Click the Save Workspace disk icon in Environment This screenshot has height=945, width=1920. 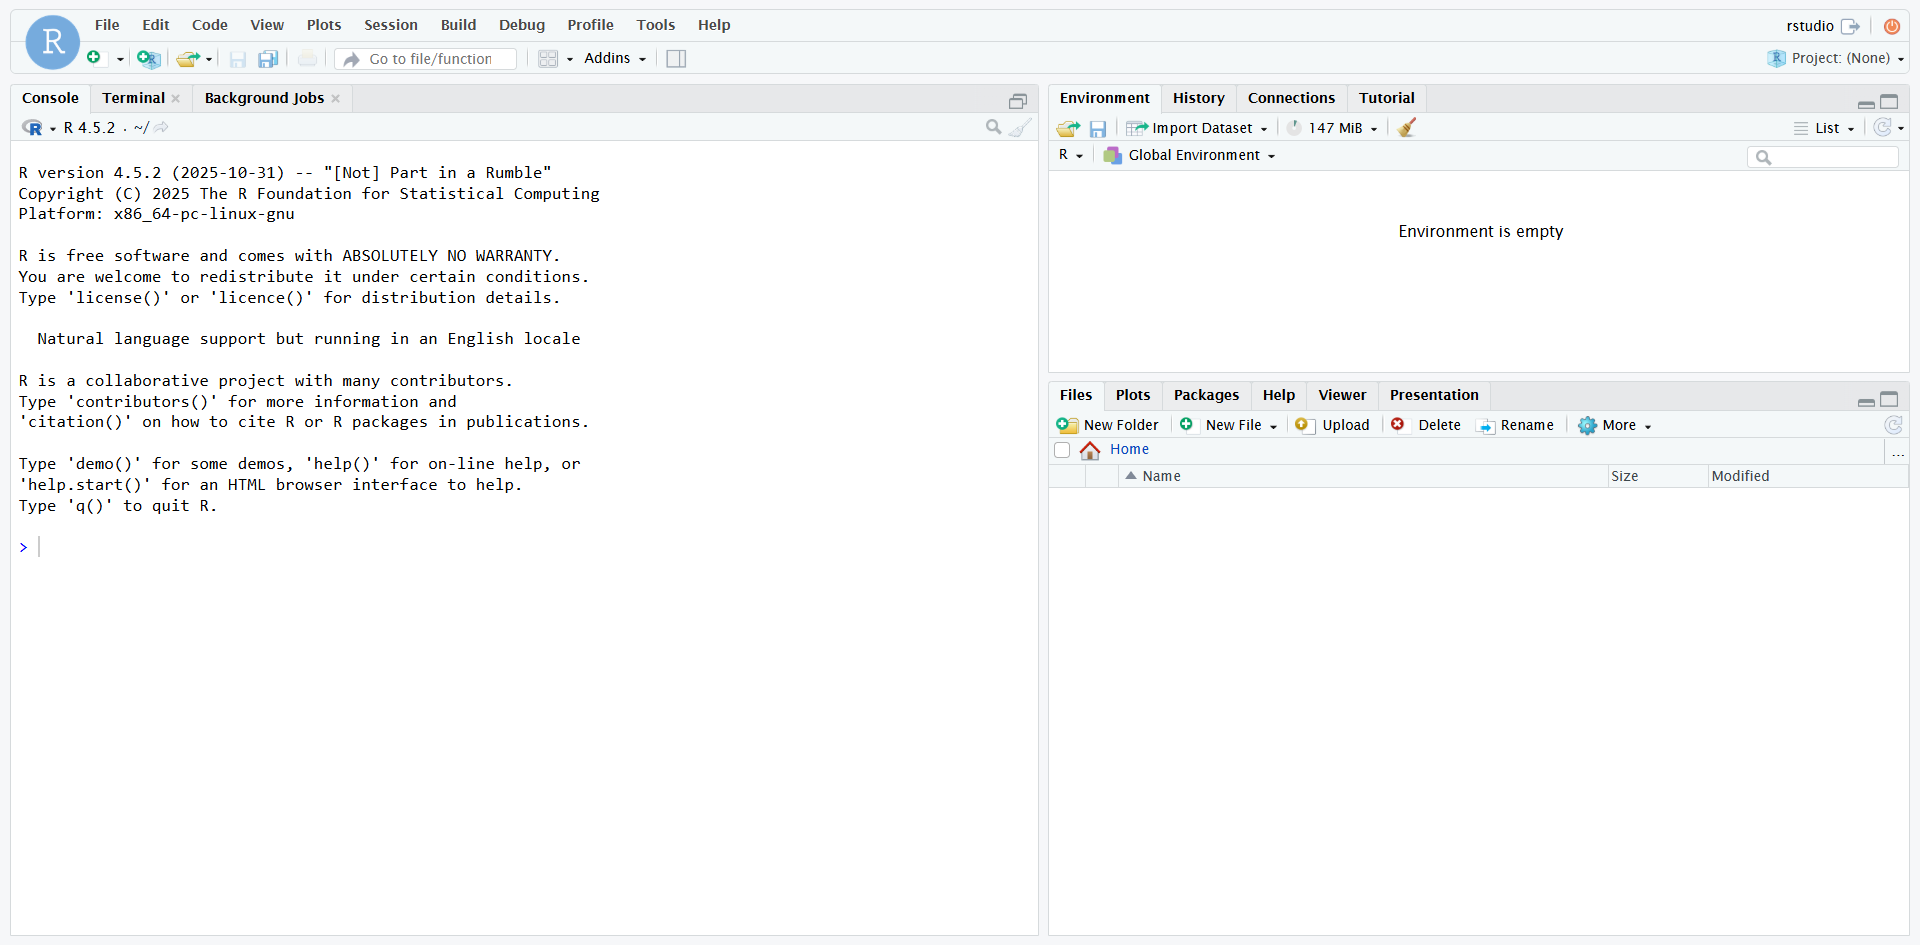click(x=1098, y=128)
